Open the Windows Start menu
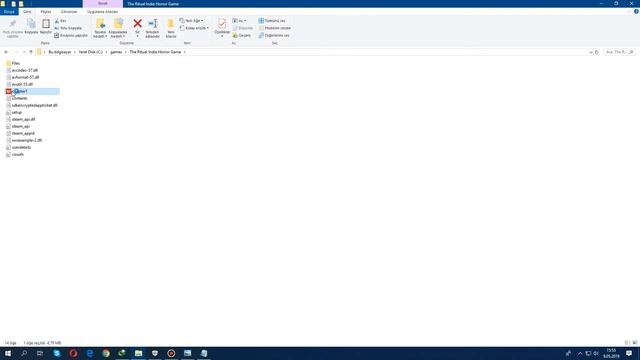Image resolution: width=640 pixels, height=360 pixels. [x=8, y=353]
